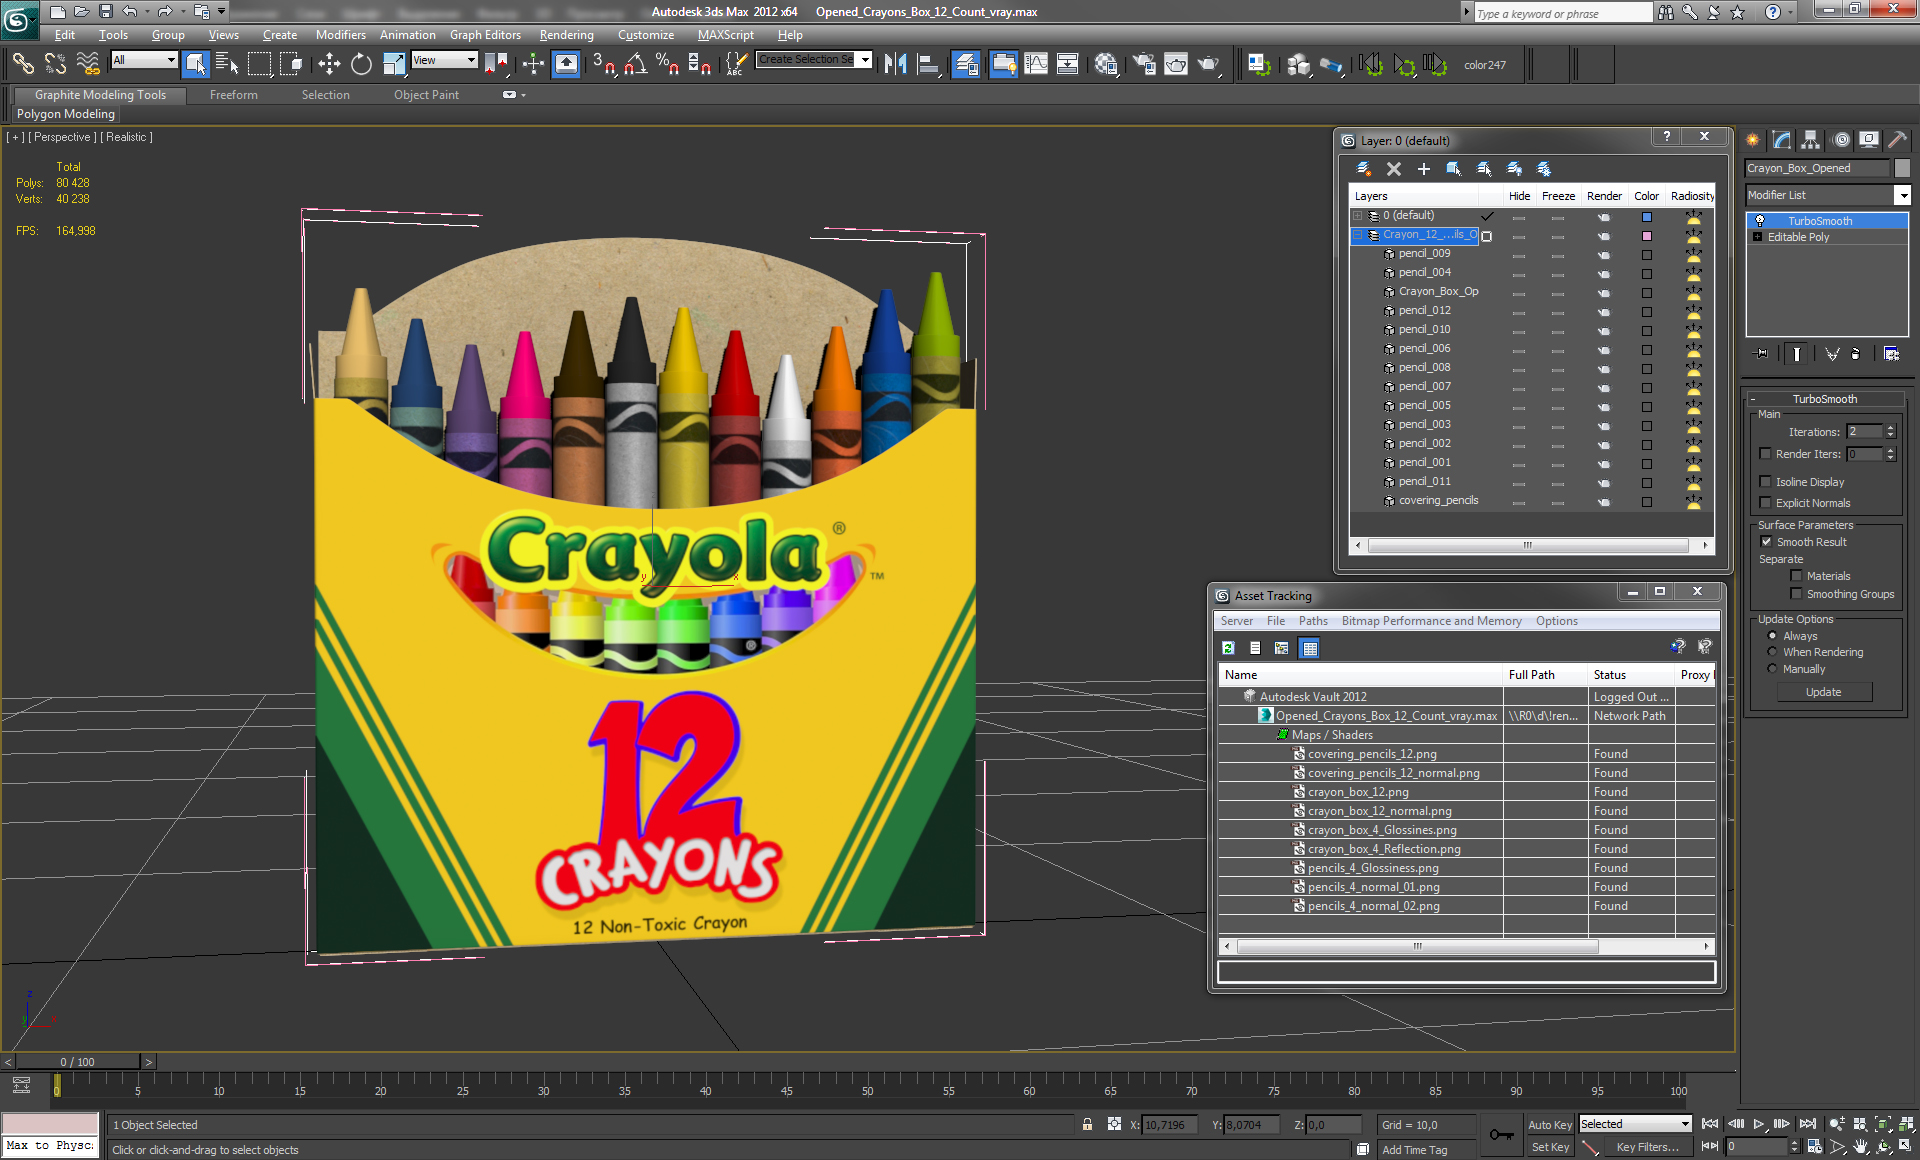This screenshot has height=1160, width=1920.
Task: Expand the Editable Poly modifier
Action: (1758, 237)
